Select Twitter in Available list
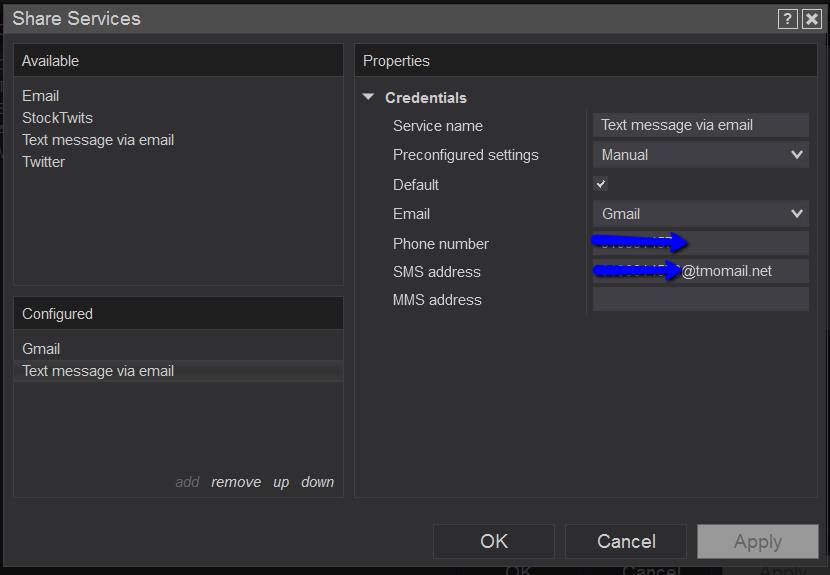The width and height of the screenshot is (830, 575). 44,162
